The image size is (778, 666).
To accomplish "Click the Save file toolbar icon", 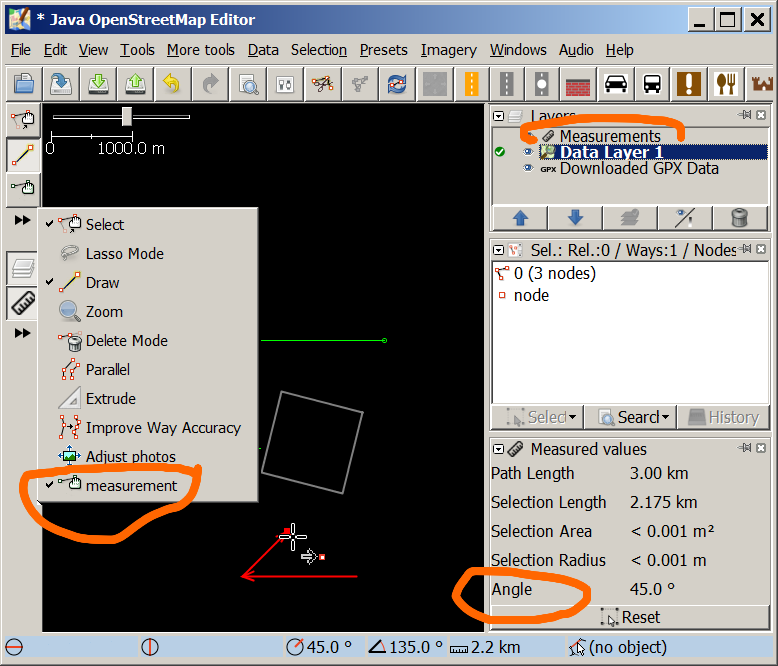I will pyautogui.click(x=61, y=84).
